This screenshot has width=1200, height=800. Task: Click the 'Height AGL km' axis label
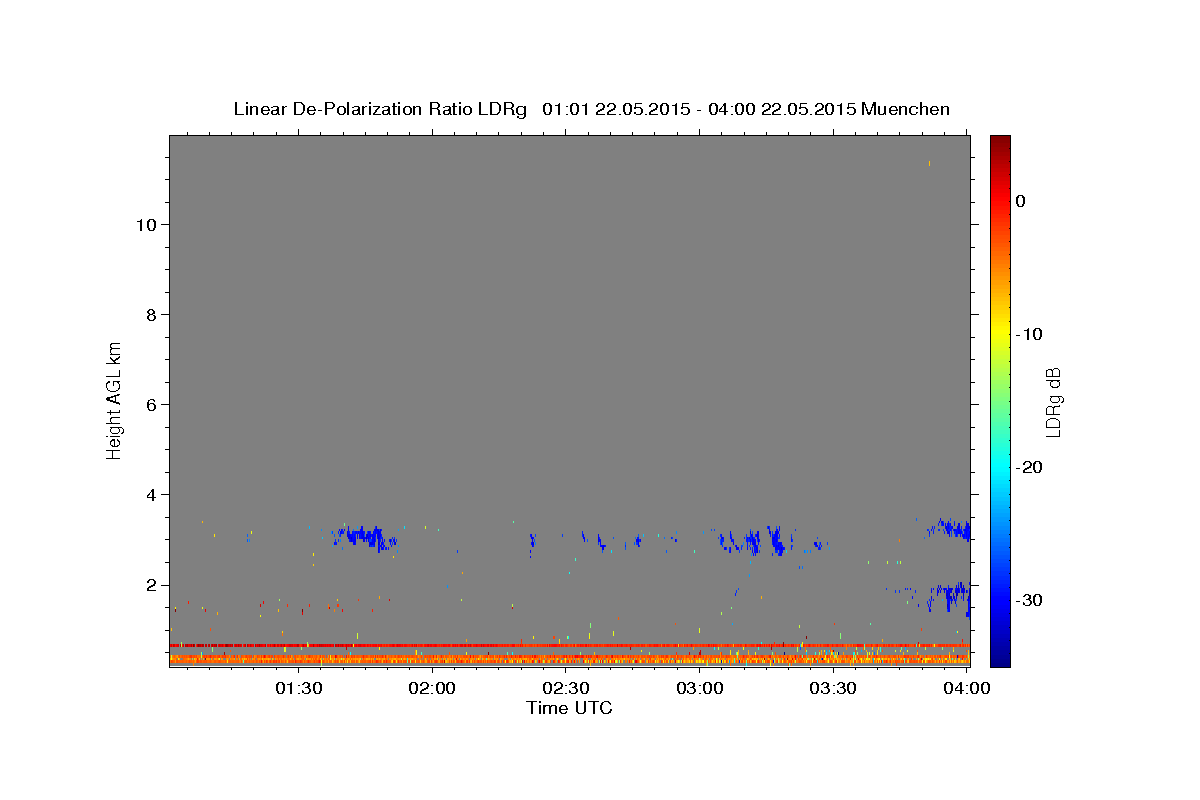115,399
